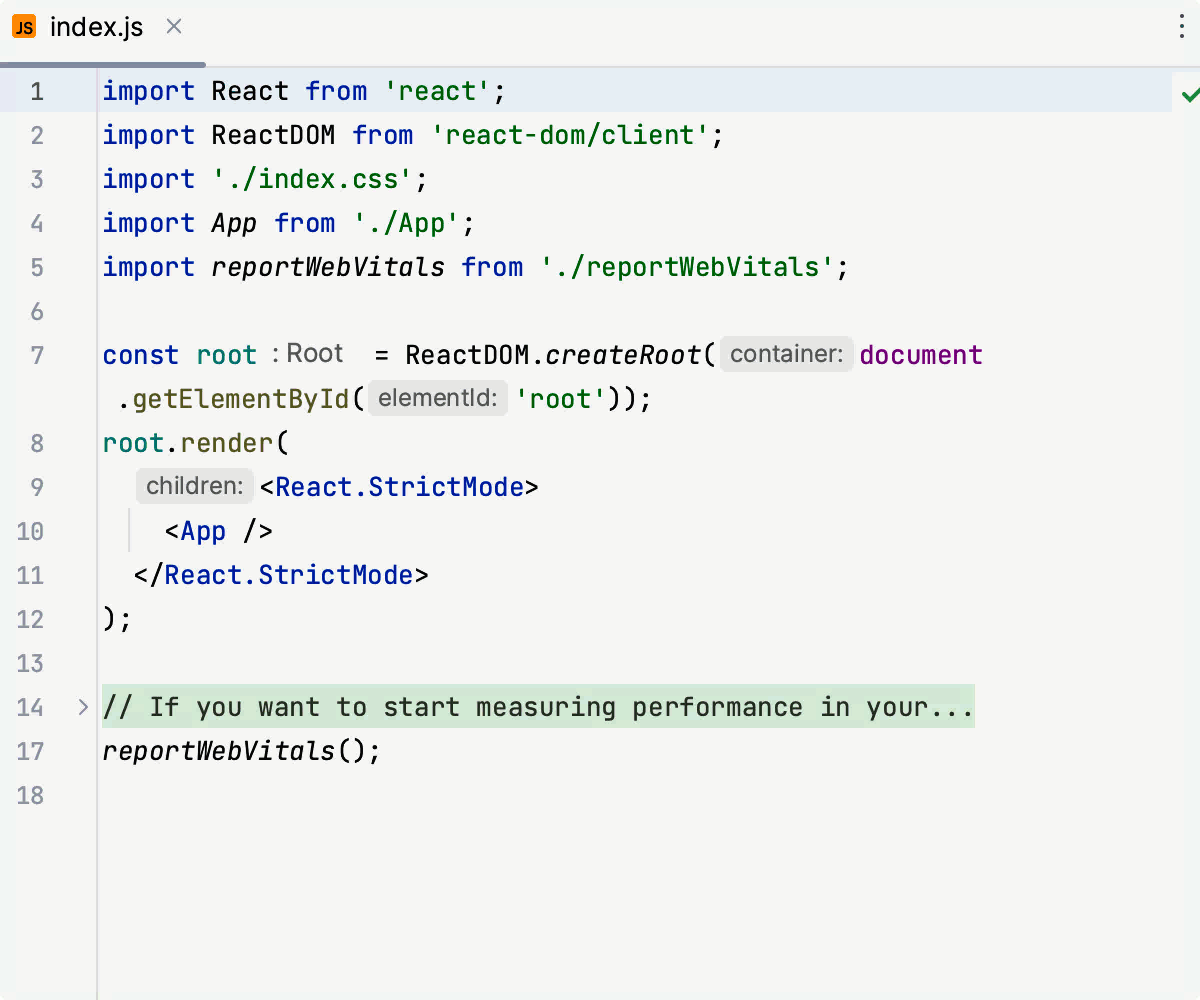Expand the folded comment at line 14
The image size is (1200, 1000).
click(82, 707)
